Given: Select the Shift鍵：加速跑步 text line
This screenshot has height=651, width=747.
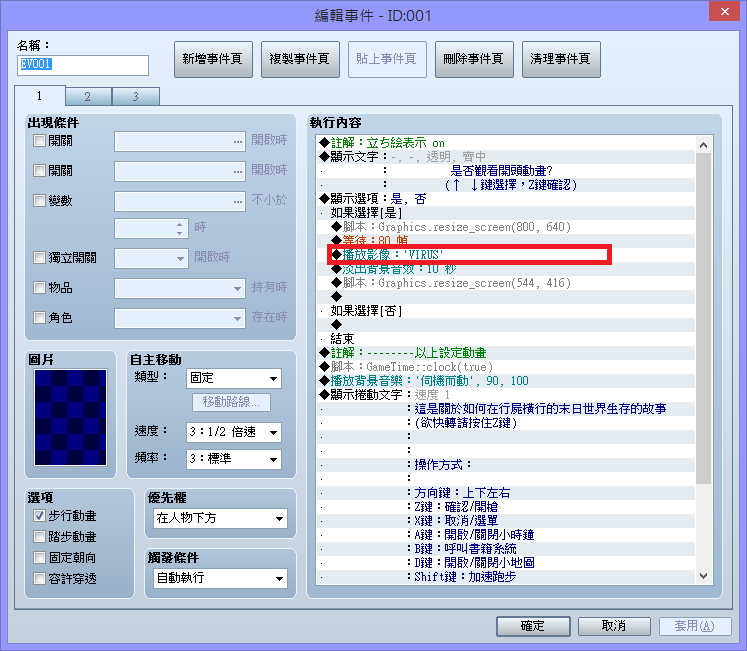Looking at the screenshot, I should click(505, 577).
